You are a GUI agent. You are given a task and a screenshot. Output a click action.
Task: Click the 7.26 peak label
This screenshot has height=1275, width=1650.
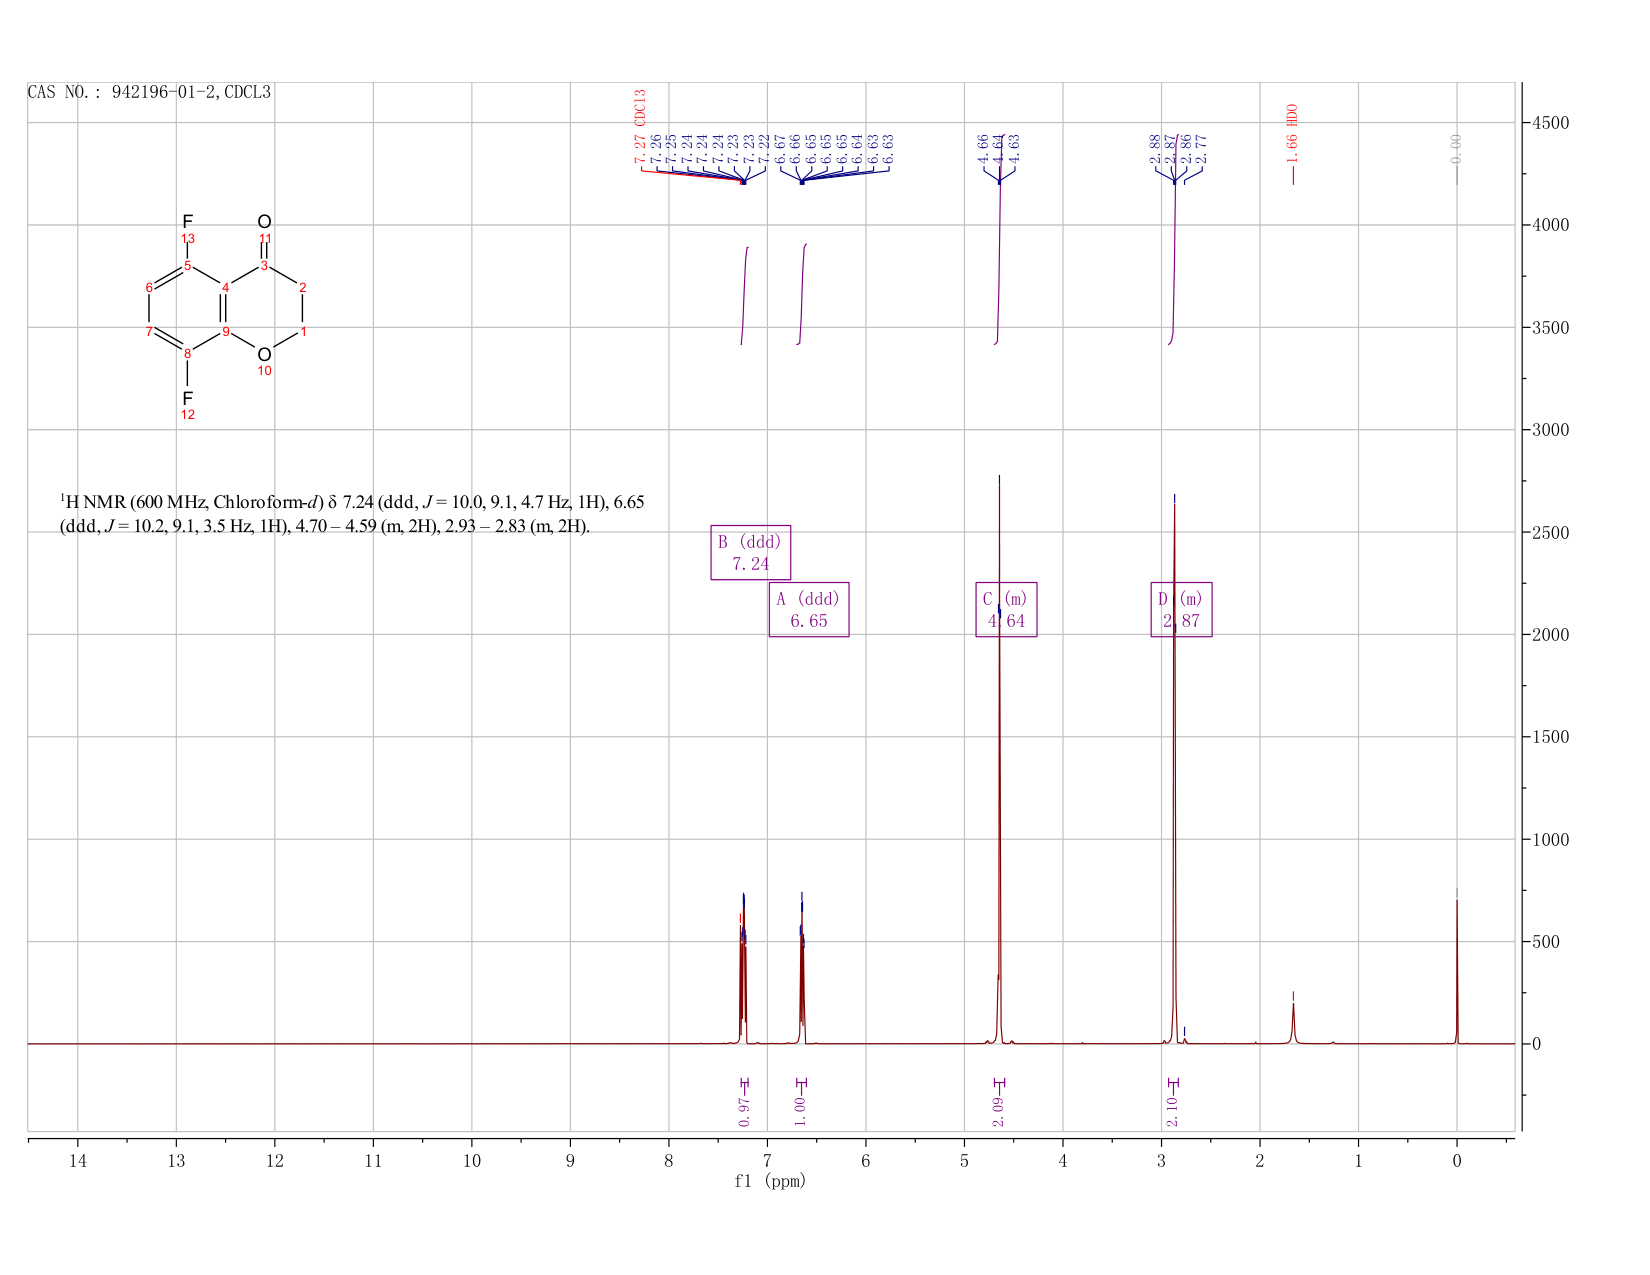click(656, 149)
